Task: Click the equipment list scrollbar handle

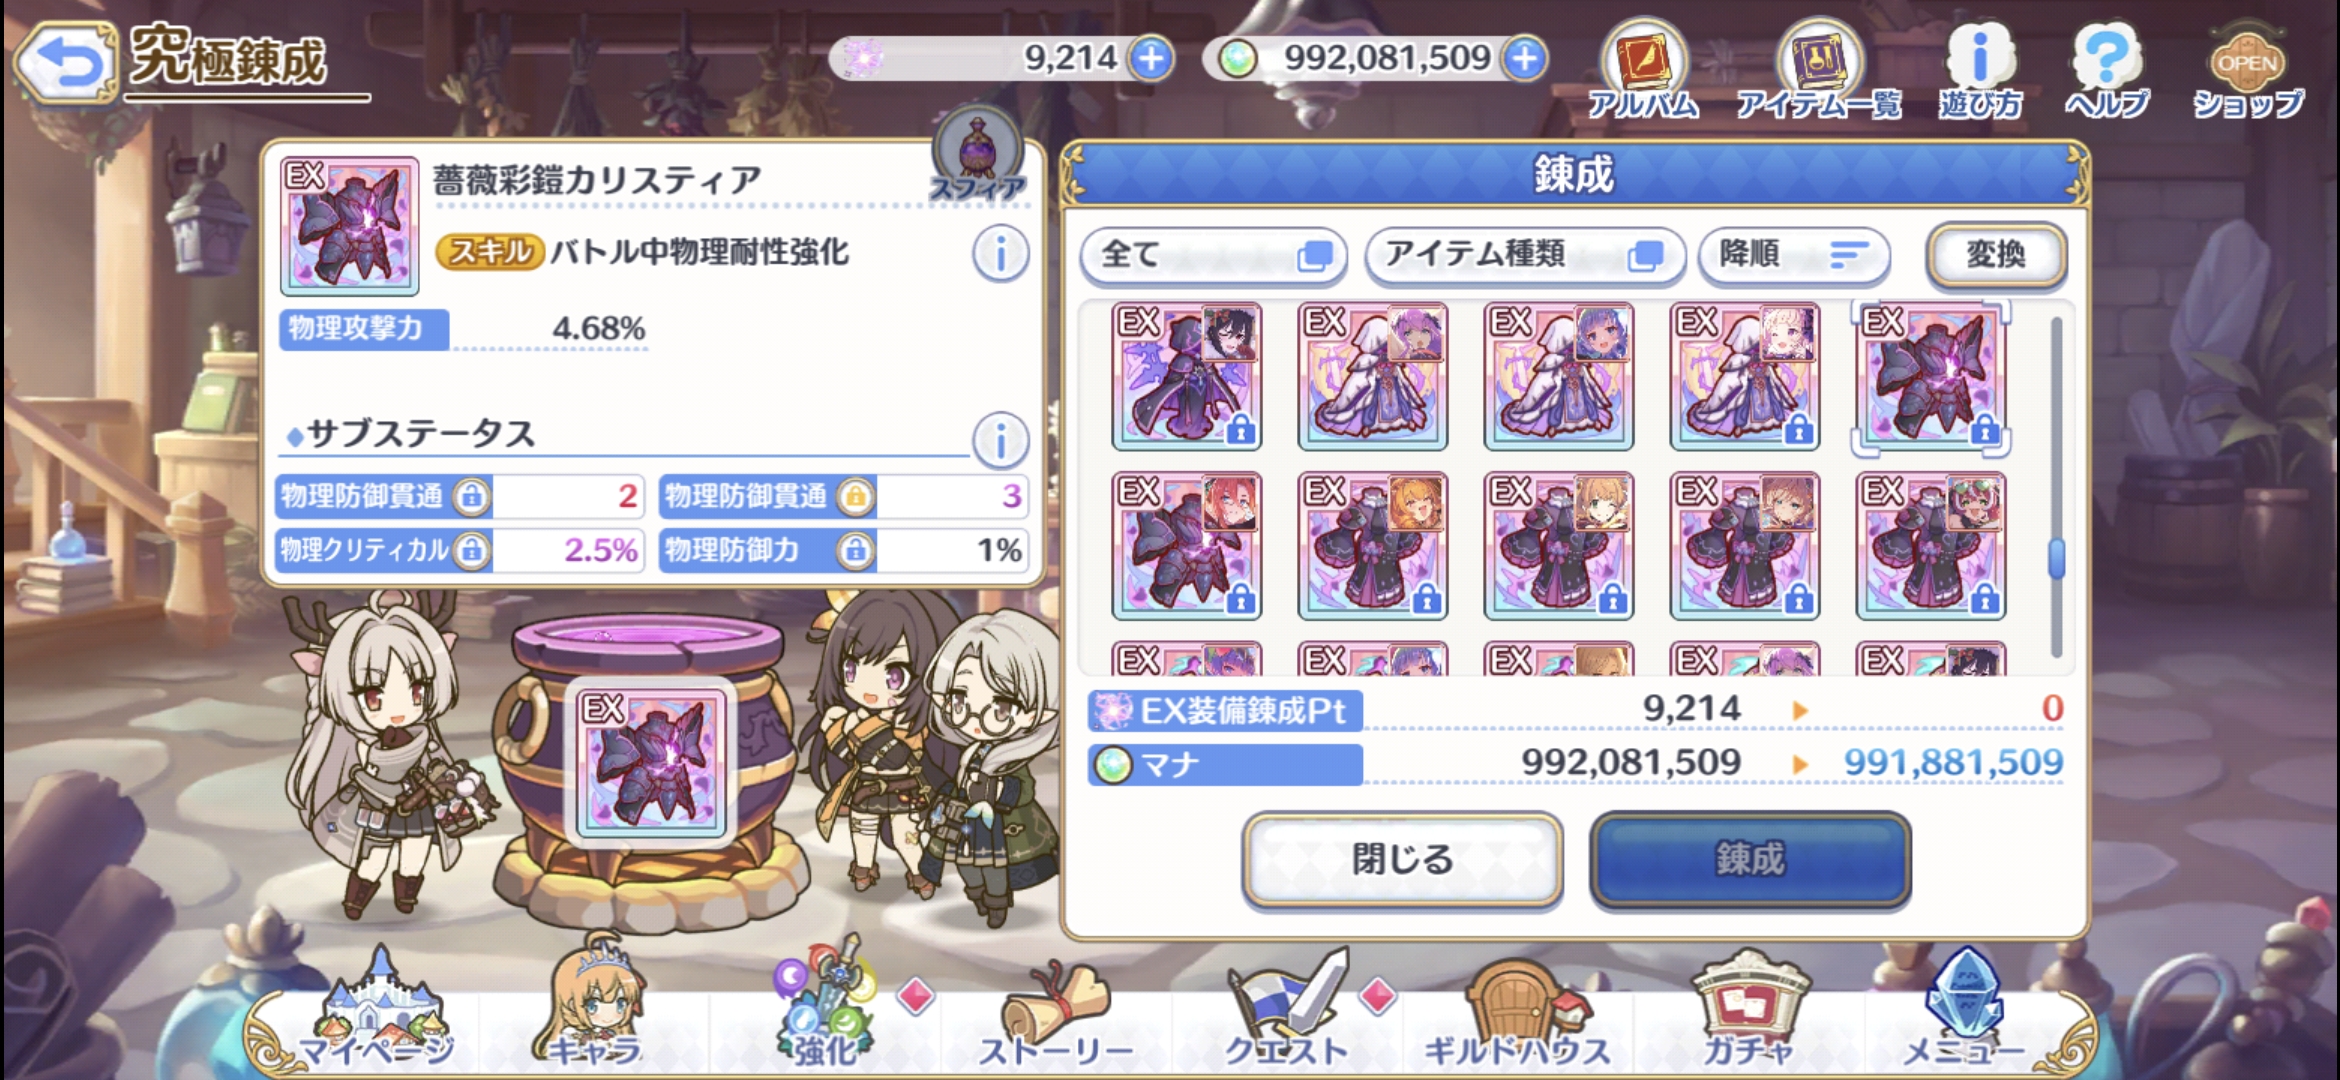Action: point(2056,559)
